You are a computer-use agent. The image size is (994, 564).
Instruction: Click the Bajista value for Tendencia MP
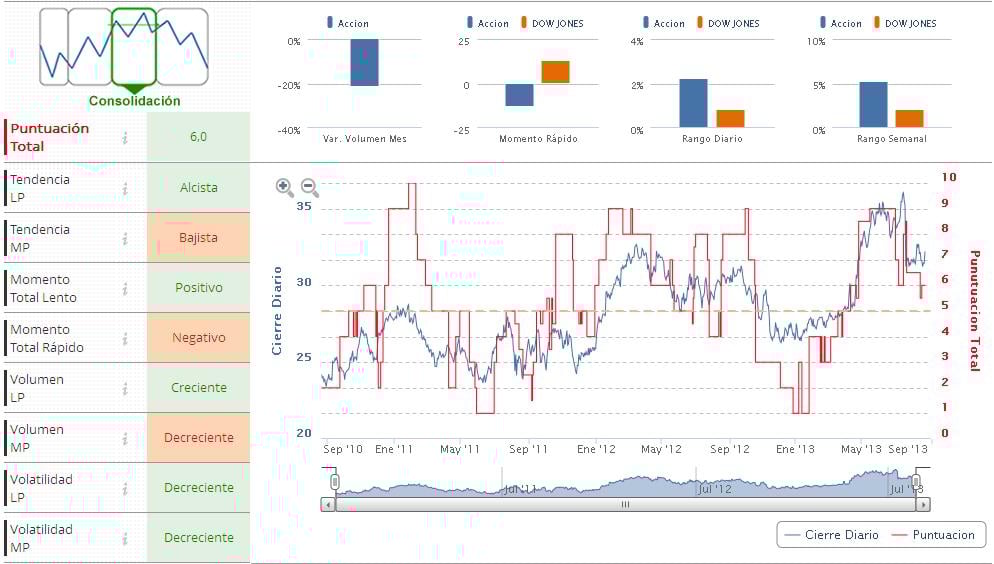198,238
